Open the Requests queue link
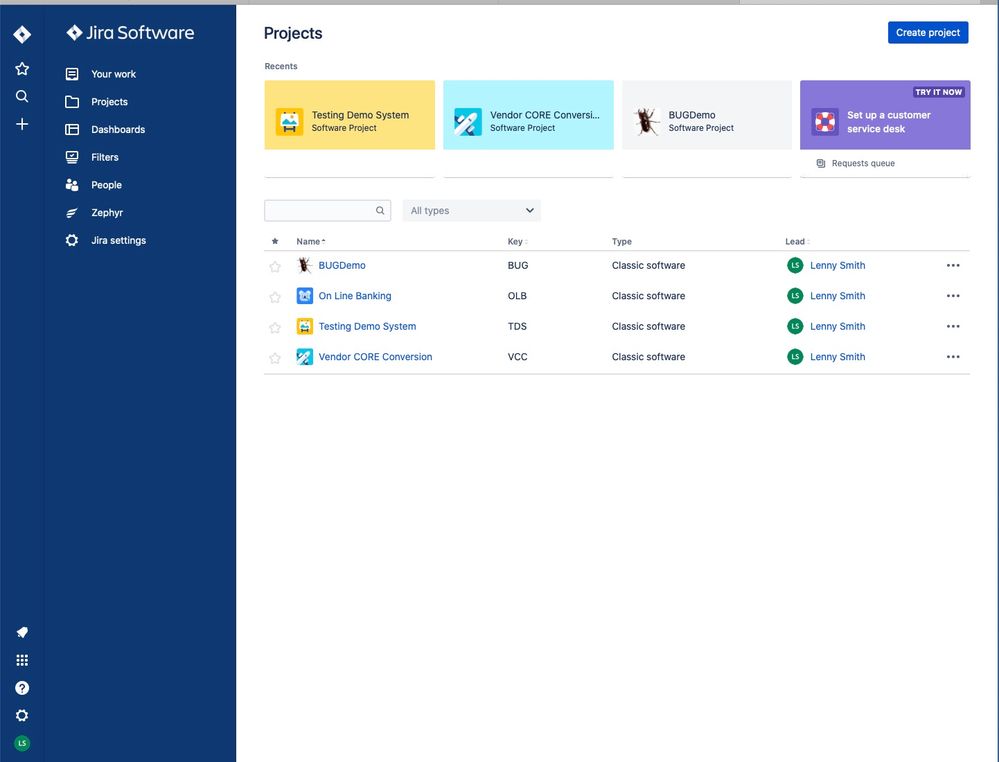Viewport: 999px width, 762px height. tap(863, 164)
